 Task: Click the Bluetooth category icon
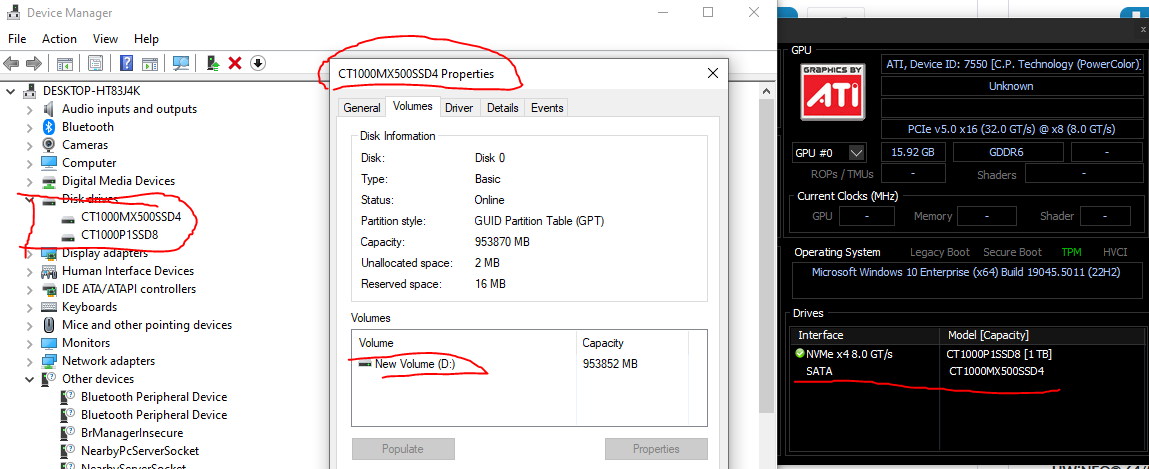(x=48, y=127)
